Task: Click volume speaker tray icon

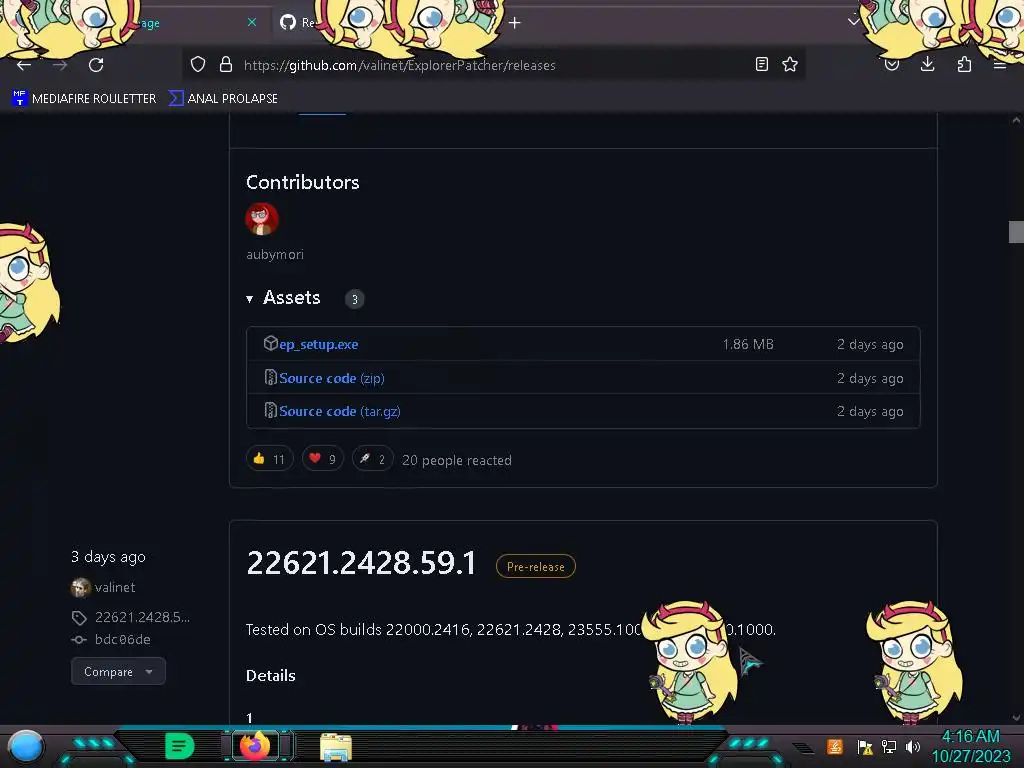Action: (913, 746)
